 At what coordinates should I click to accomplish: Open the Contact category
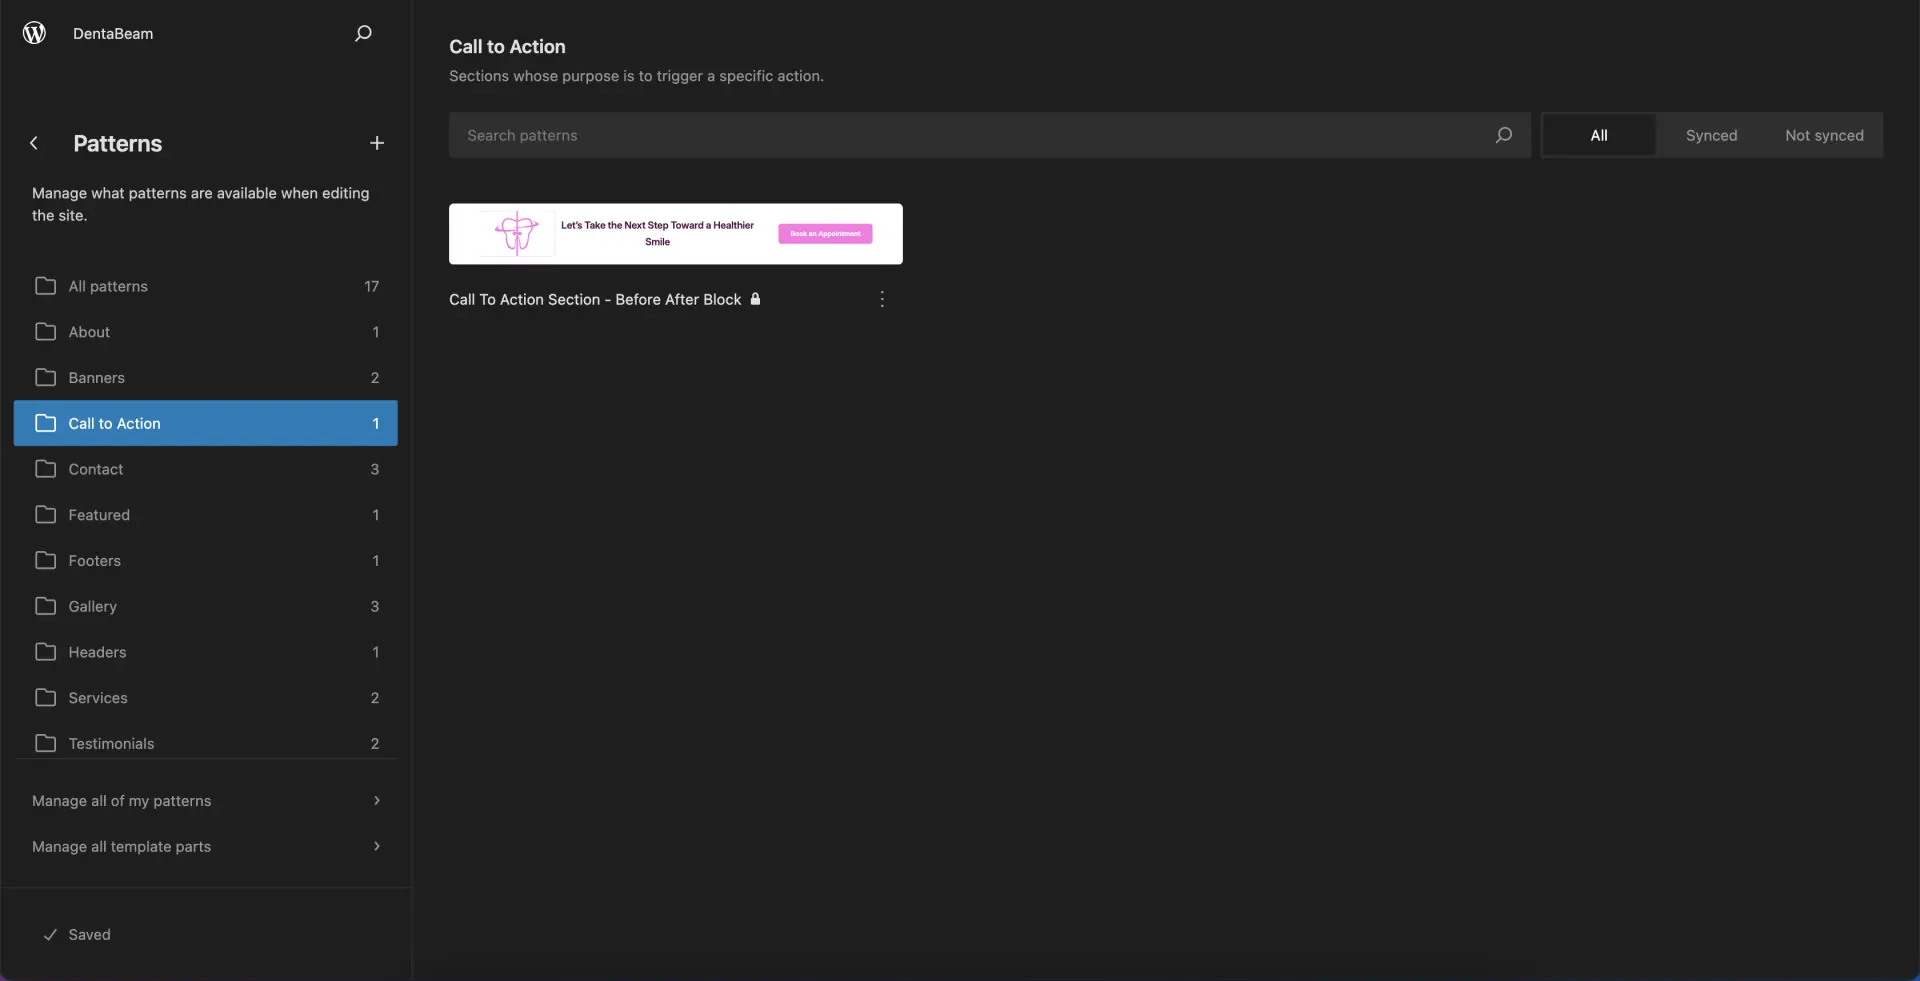206,469
